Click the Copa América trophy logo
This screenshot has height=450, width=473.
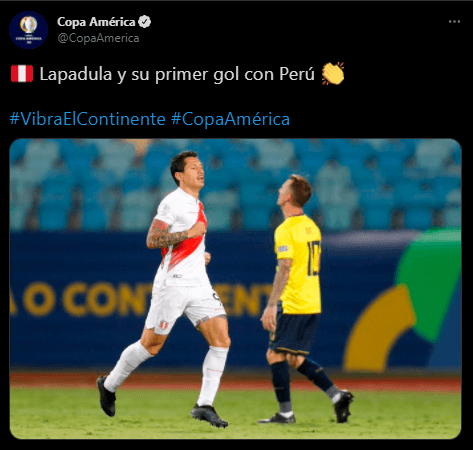pos(28,25)
